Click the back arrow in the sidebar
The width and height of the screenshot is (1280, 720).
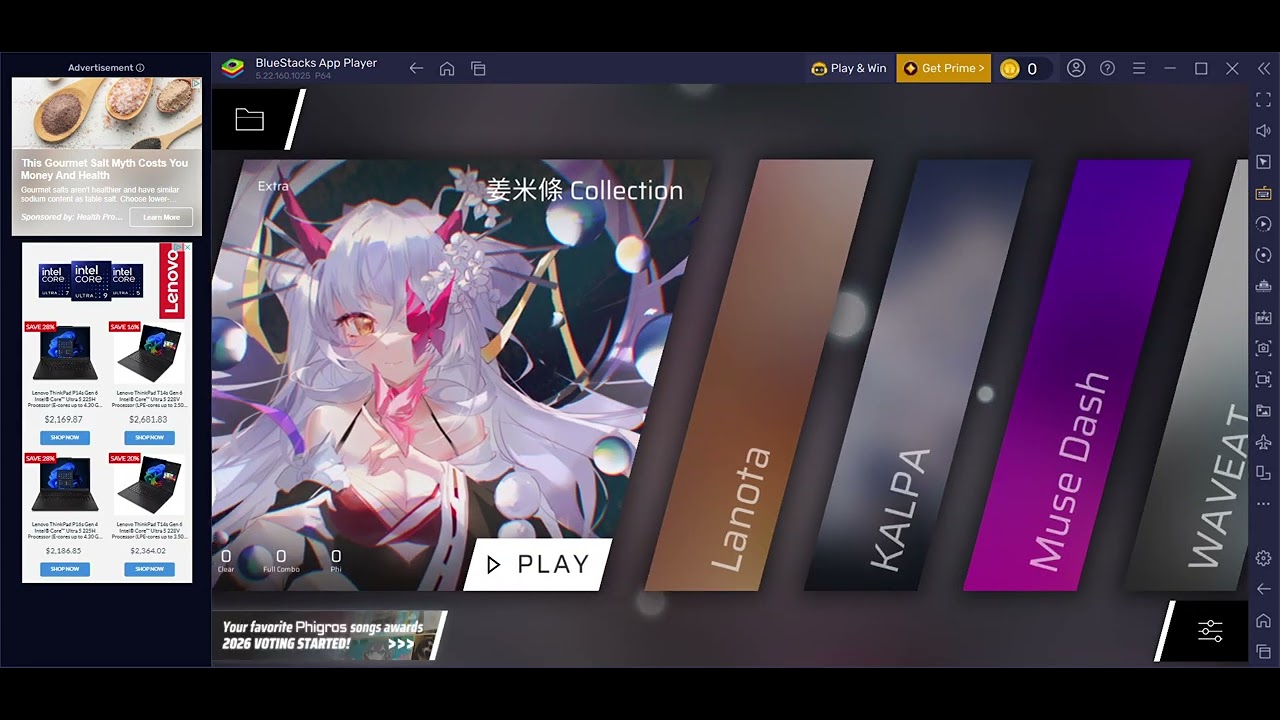tap(1264, 589)
